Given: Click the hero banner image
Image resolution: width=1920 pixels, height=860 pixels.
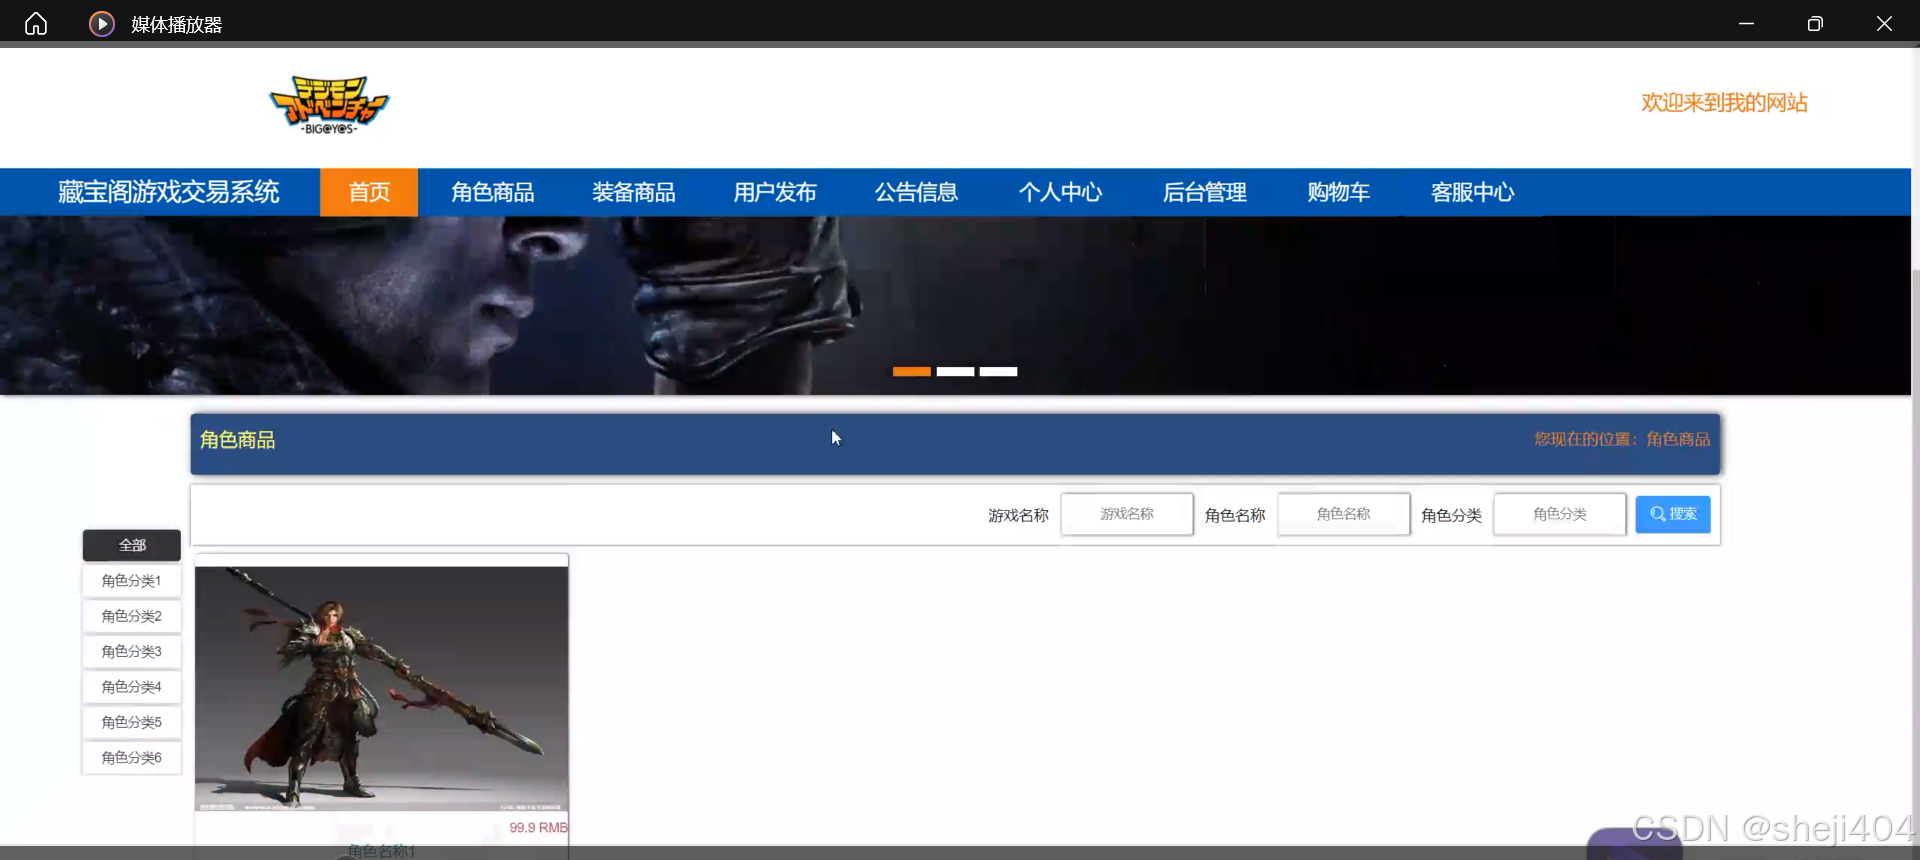Looking at the screenshot, I should click(x=955, y=305).
